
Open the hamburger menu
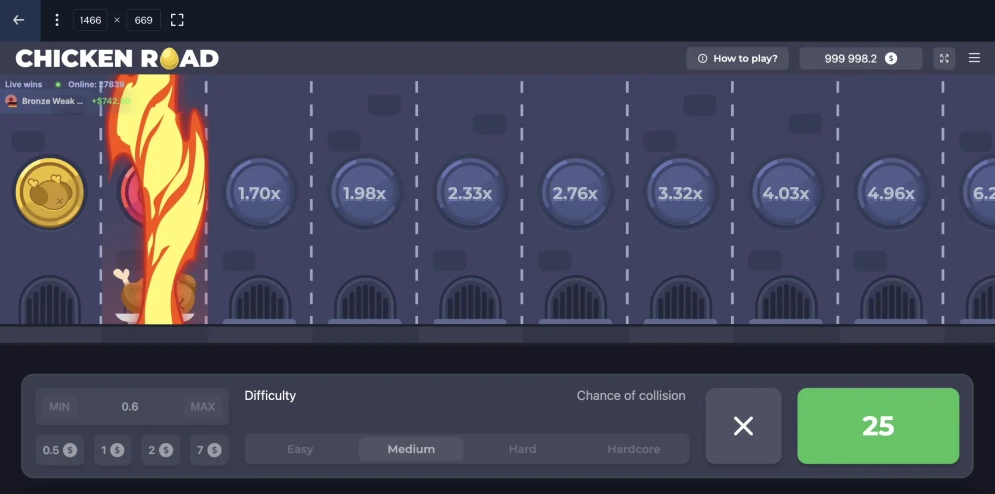(974, 58)
